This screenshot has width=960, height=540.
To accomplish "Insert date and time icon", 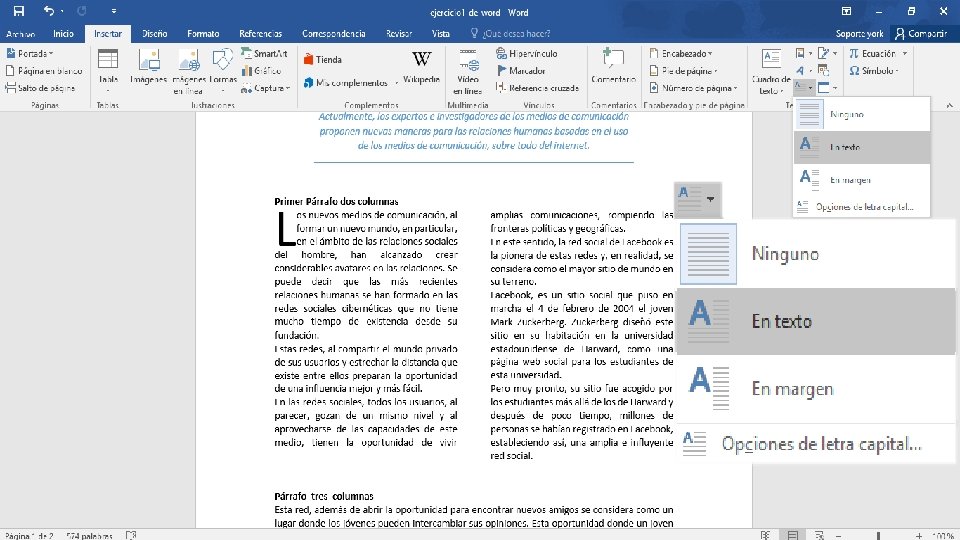I will click(823, 70).
